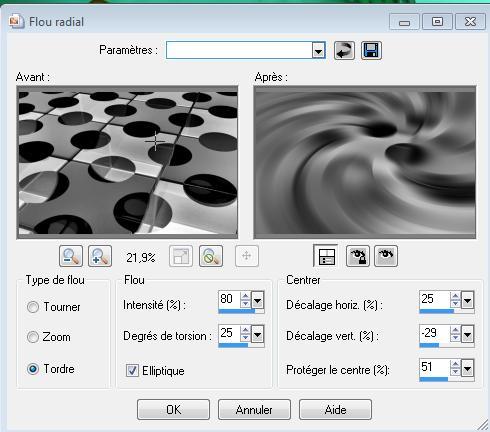Click the Degrés de torsion slider bar
Viewport: 490px width, 432px height.
click(241, 345)
